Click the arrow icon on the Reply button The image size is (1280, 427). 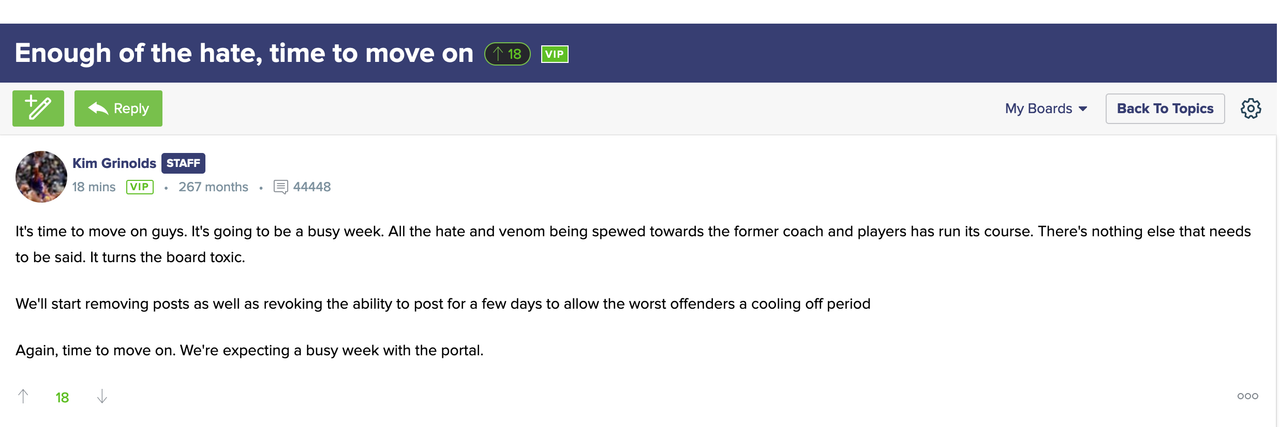tap(98, 108)
